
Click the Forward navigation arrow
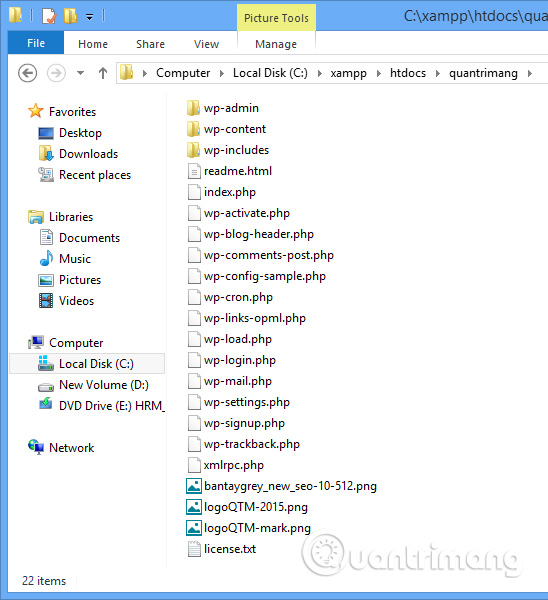(x=56, y=73)
